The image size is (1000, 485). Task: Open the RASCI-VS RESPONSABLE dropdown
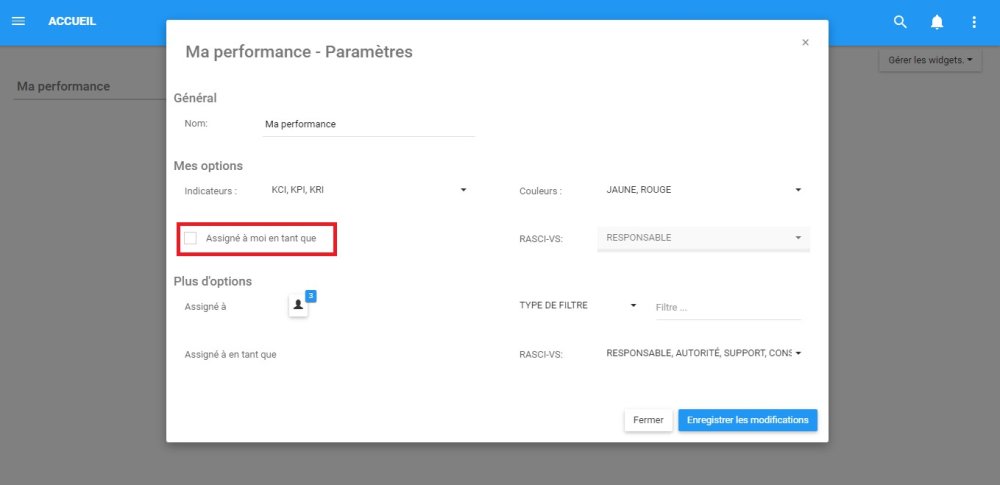[798, 238]
